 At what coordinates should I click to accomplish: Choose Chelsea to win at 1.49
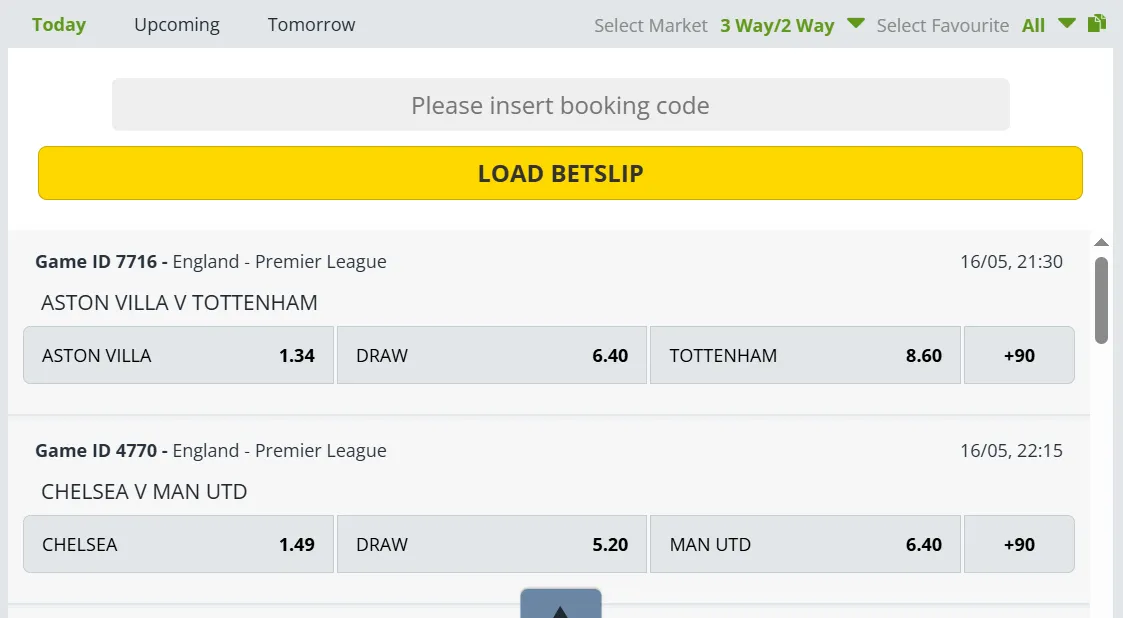click(x=178, y=544)
